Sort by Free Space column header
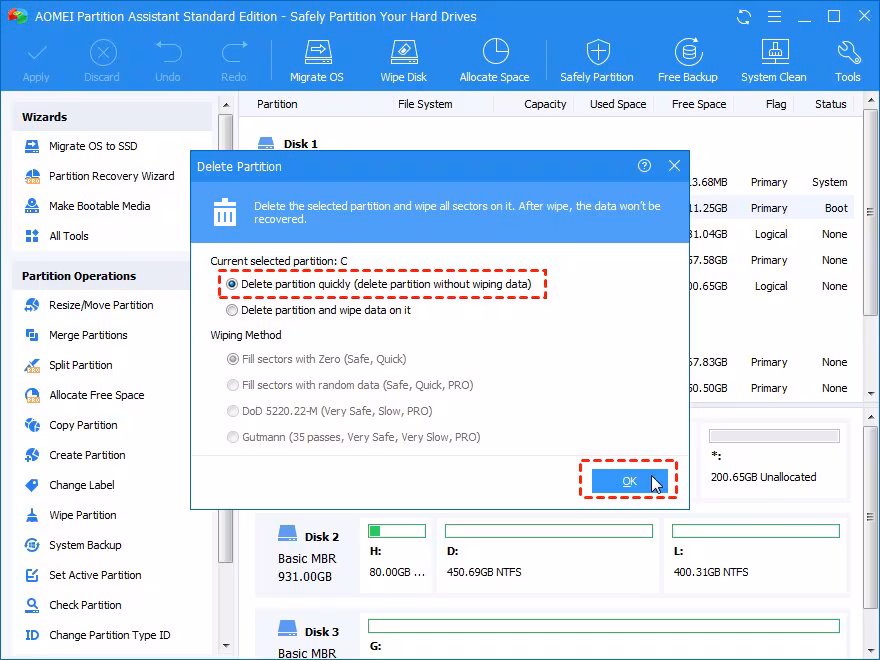This screenshot has height=660, width=880. point(699,104)
